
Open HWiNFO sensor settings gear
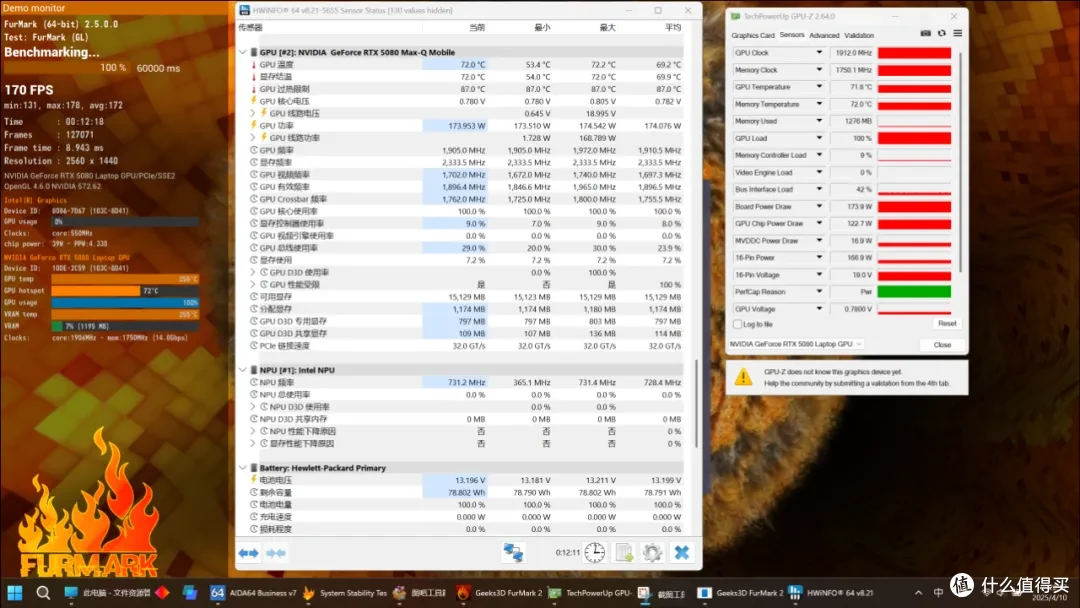coord(652,552)
